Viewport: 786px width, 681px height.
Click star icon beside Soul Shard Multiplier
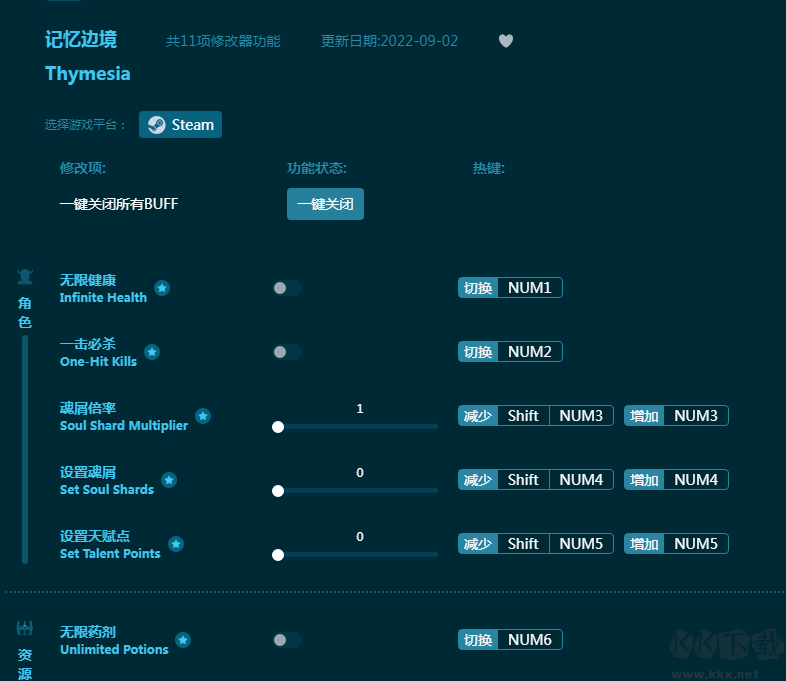[x=203, y=416]
